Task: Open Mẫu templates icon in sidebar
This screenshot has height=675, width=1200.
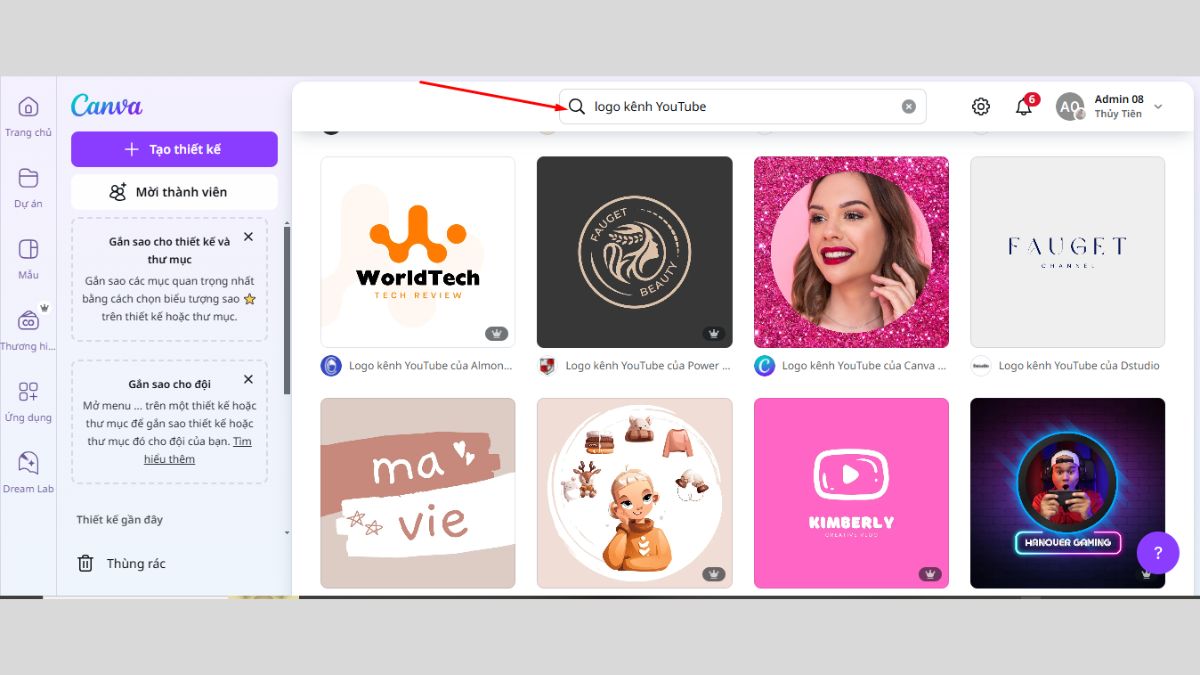Action: (x=28, y=249)
